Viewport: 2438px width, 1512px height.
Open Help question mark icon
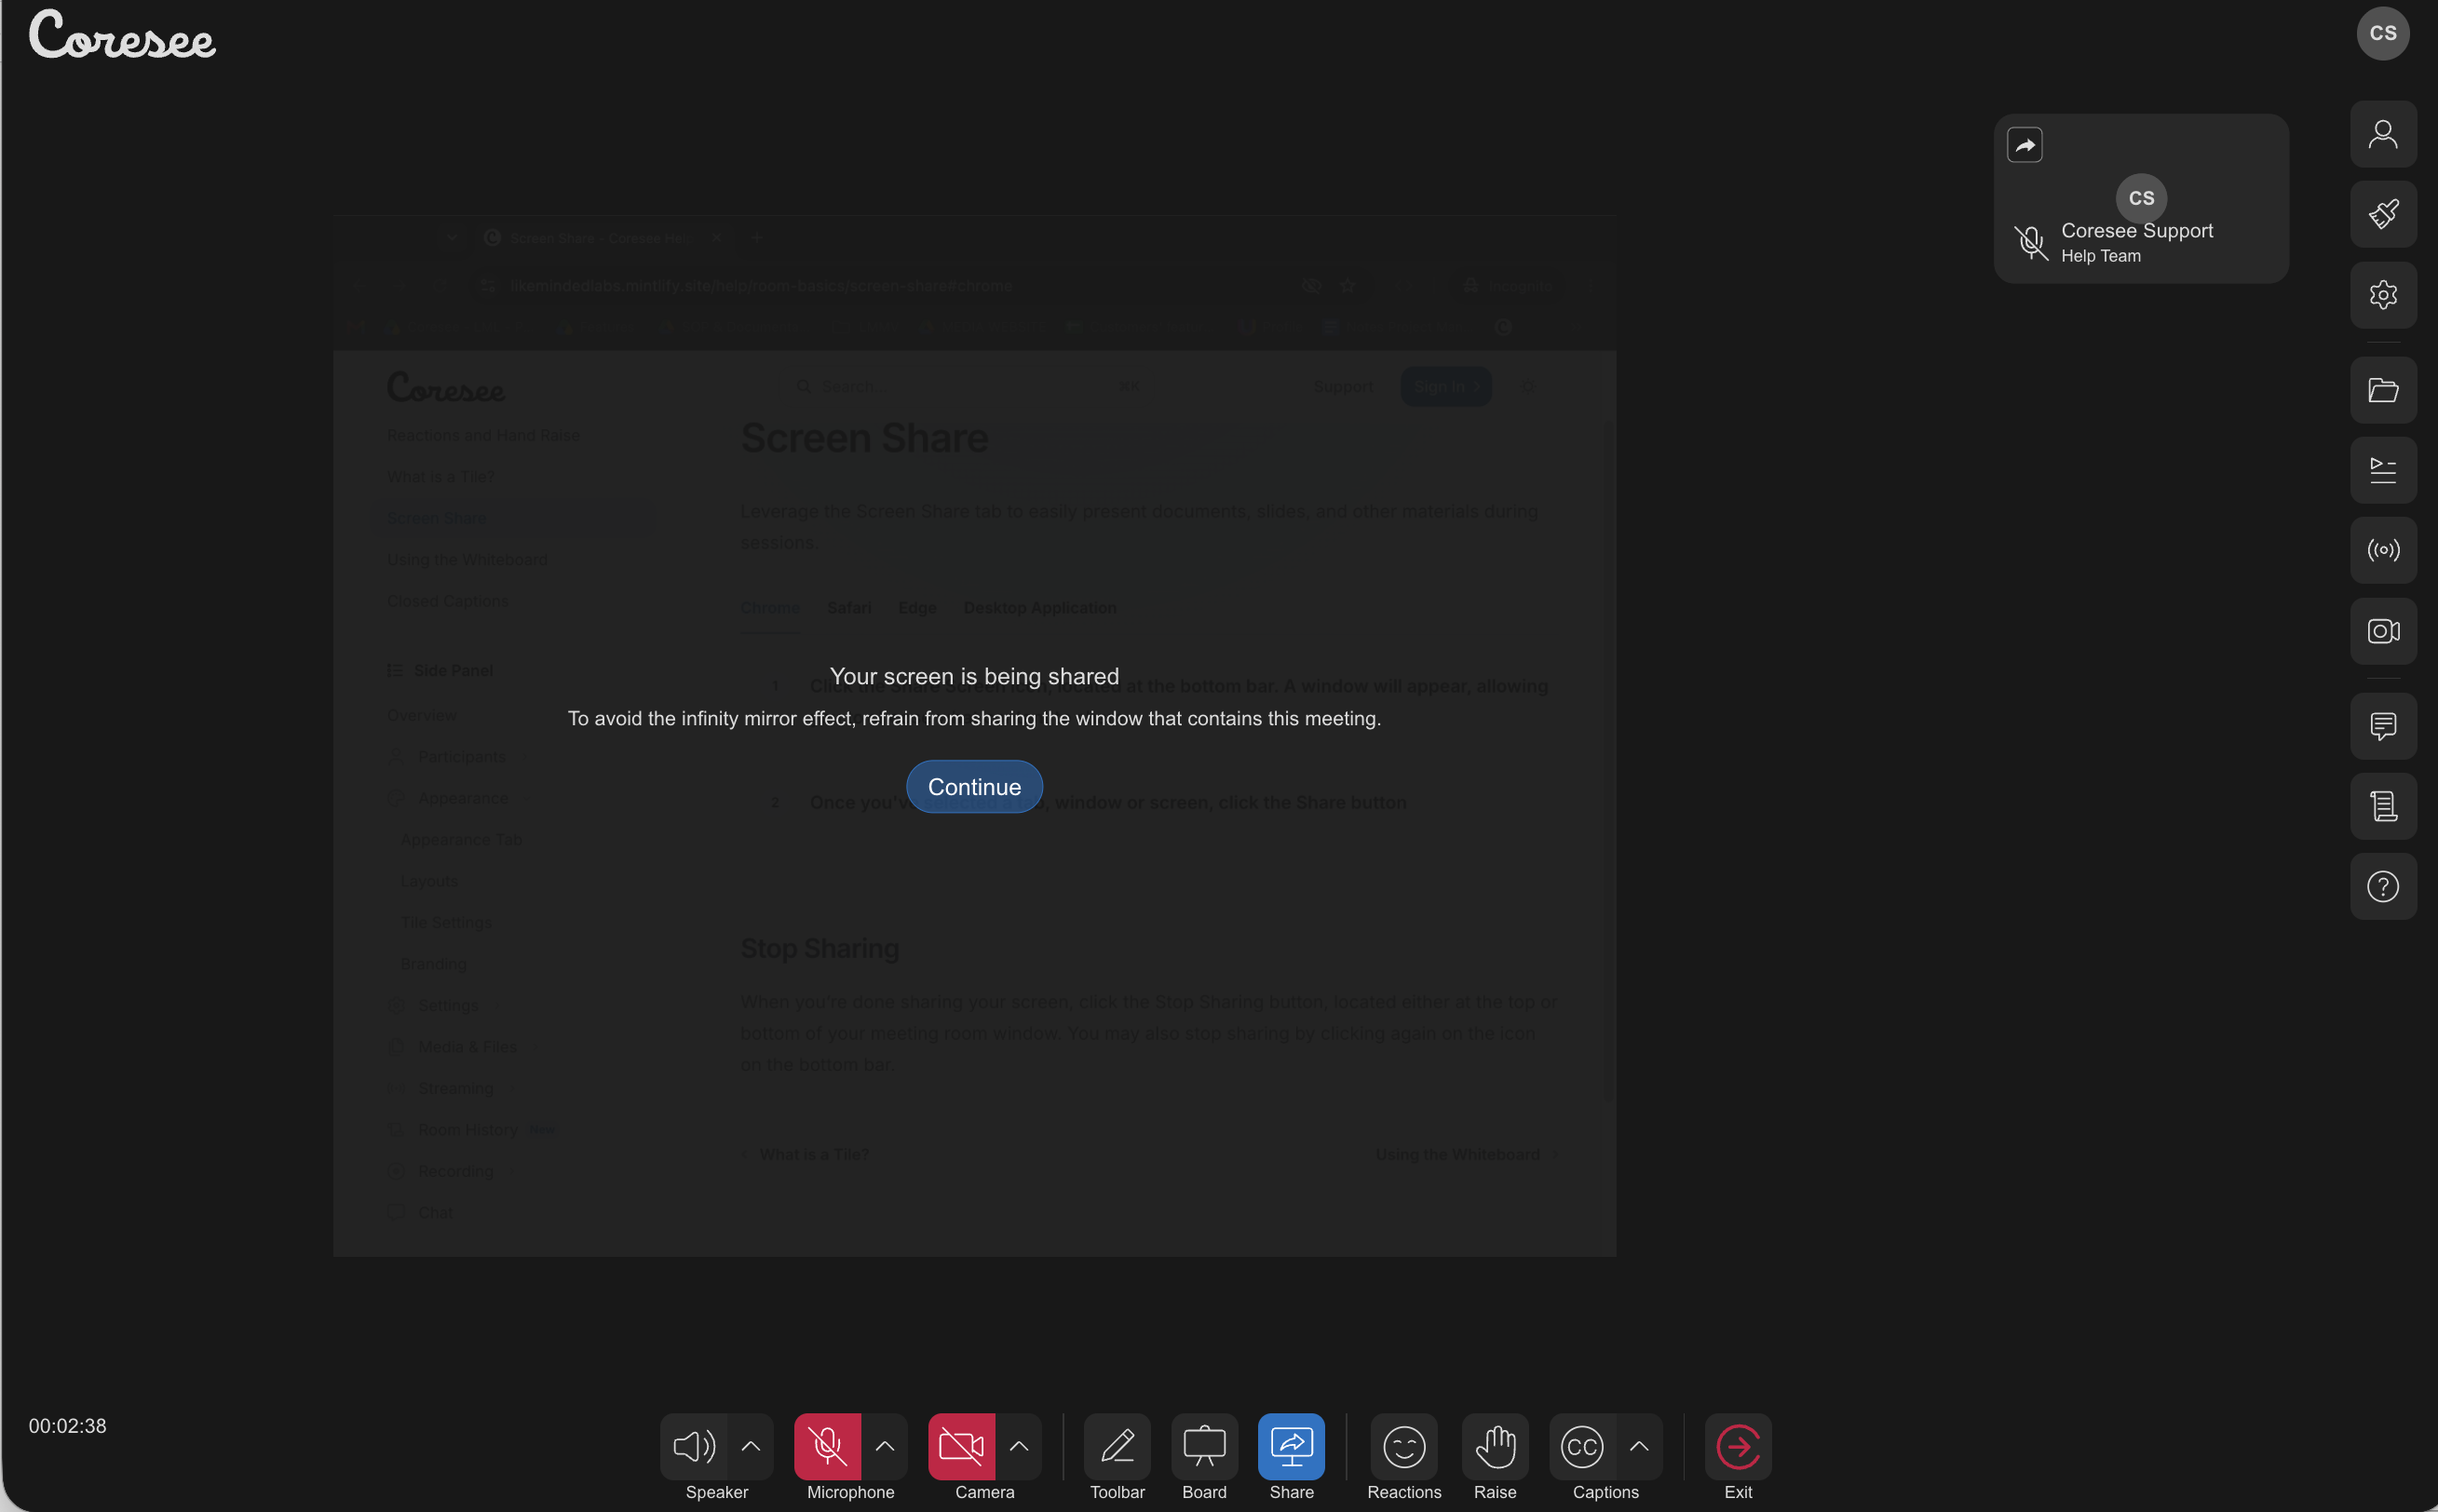[2383, 886]
